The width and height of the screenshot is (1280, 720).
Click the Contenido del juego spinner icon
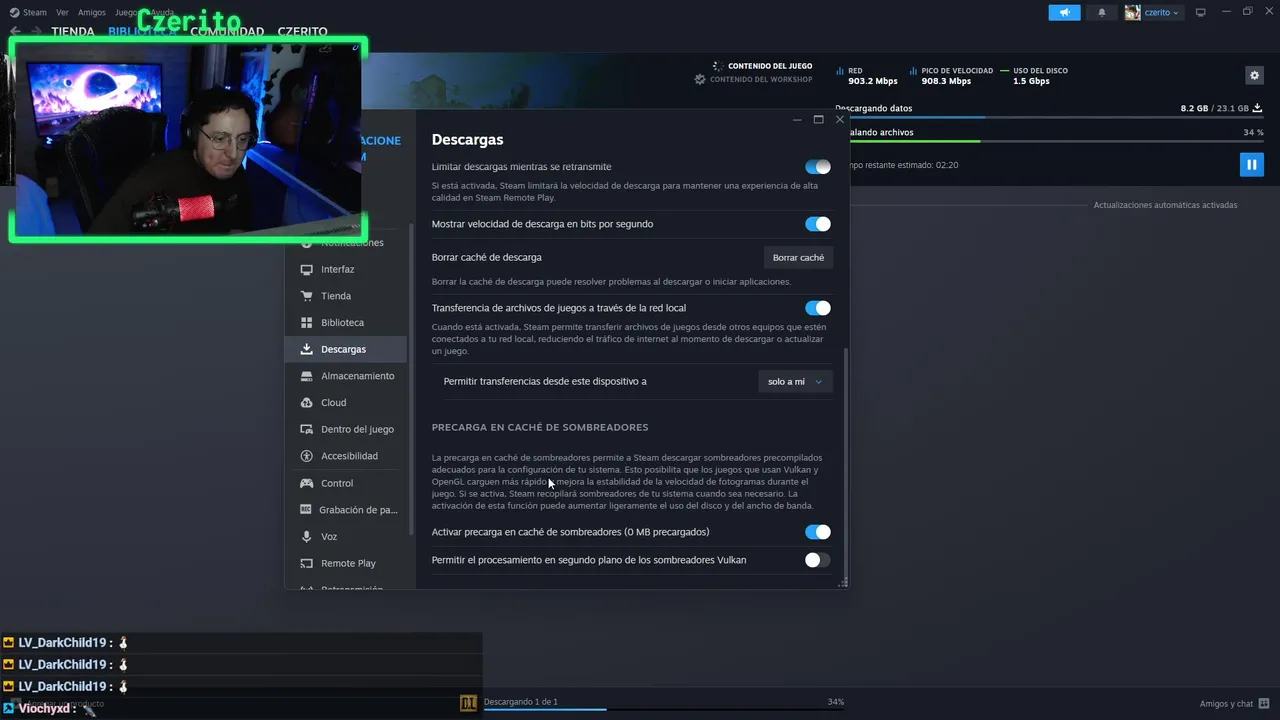tap(717, 66)
